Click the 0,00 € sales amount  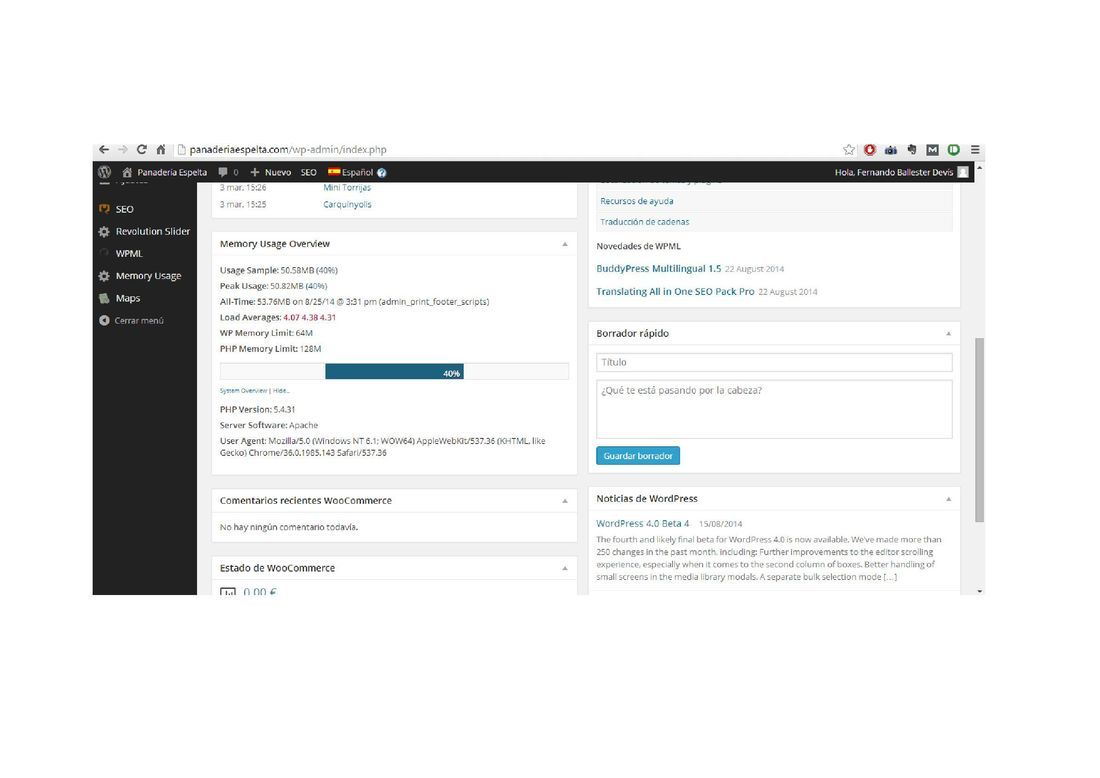(x=260, y=592)
